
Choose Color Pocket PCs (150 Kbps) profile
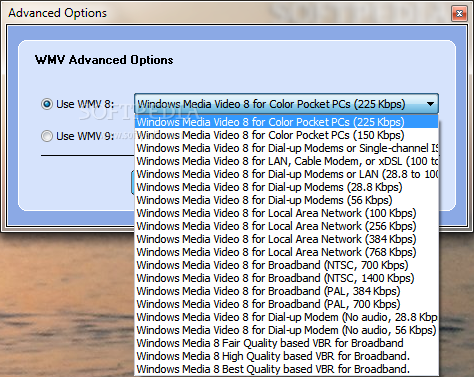point(286,135)
